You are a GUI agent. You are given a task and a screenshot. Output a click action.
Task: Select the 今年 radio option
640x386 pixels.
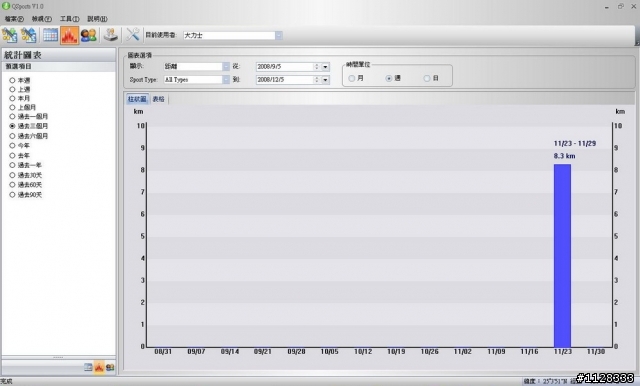pyautogui.click(x=20, y=146)
